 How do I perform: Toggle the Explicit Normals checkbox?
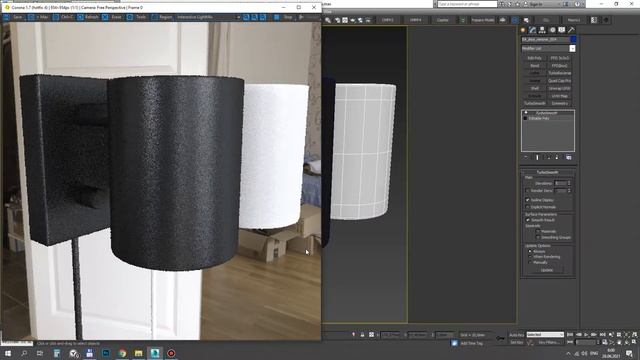pos(527,207)
